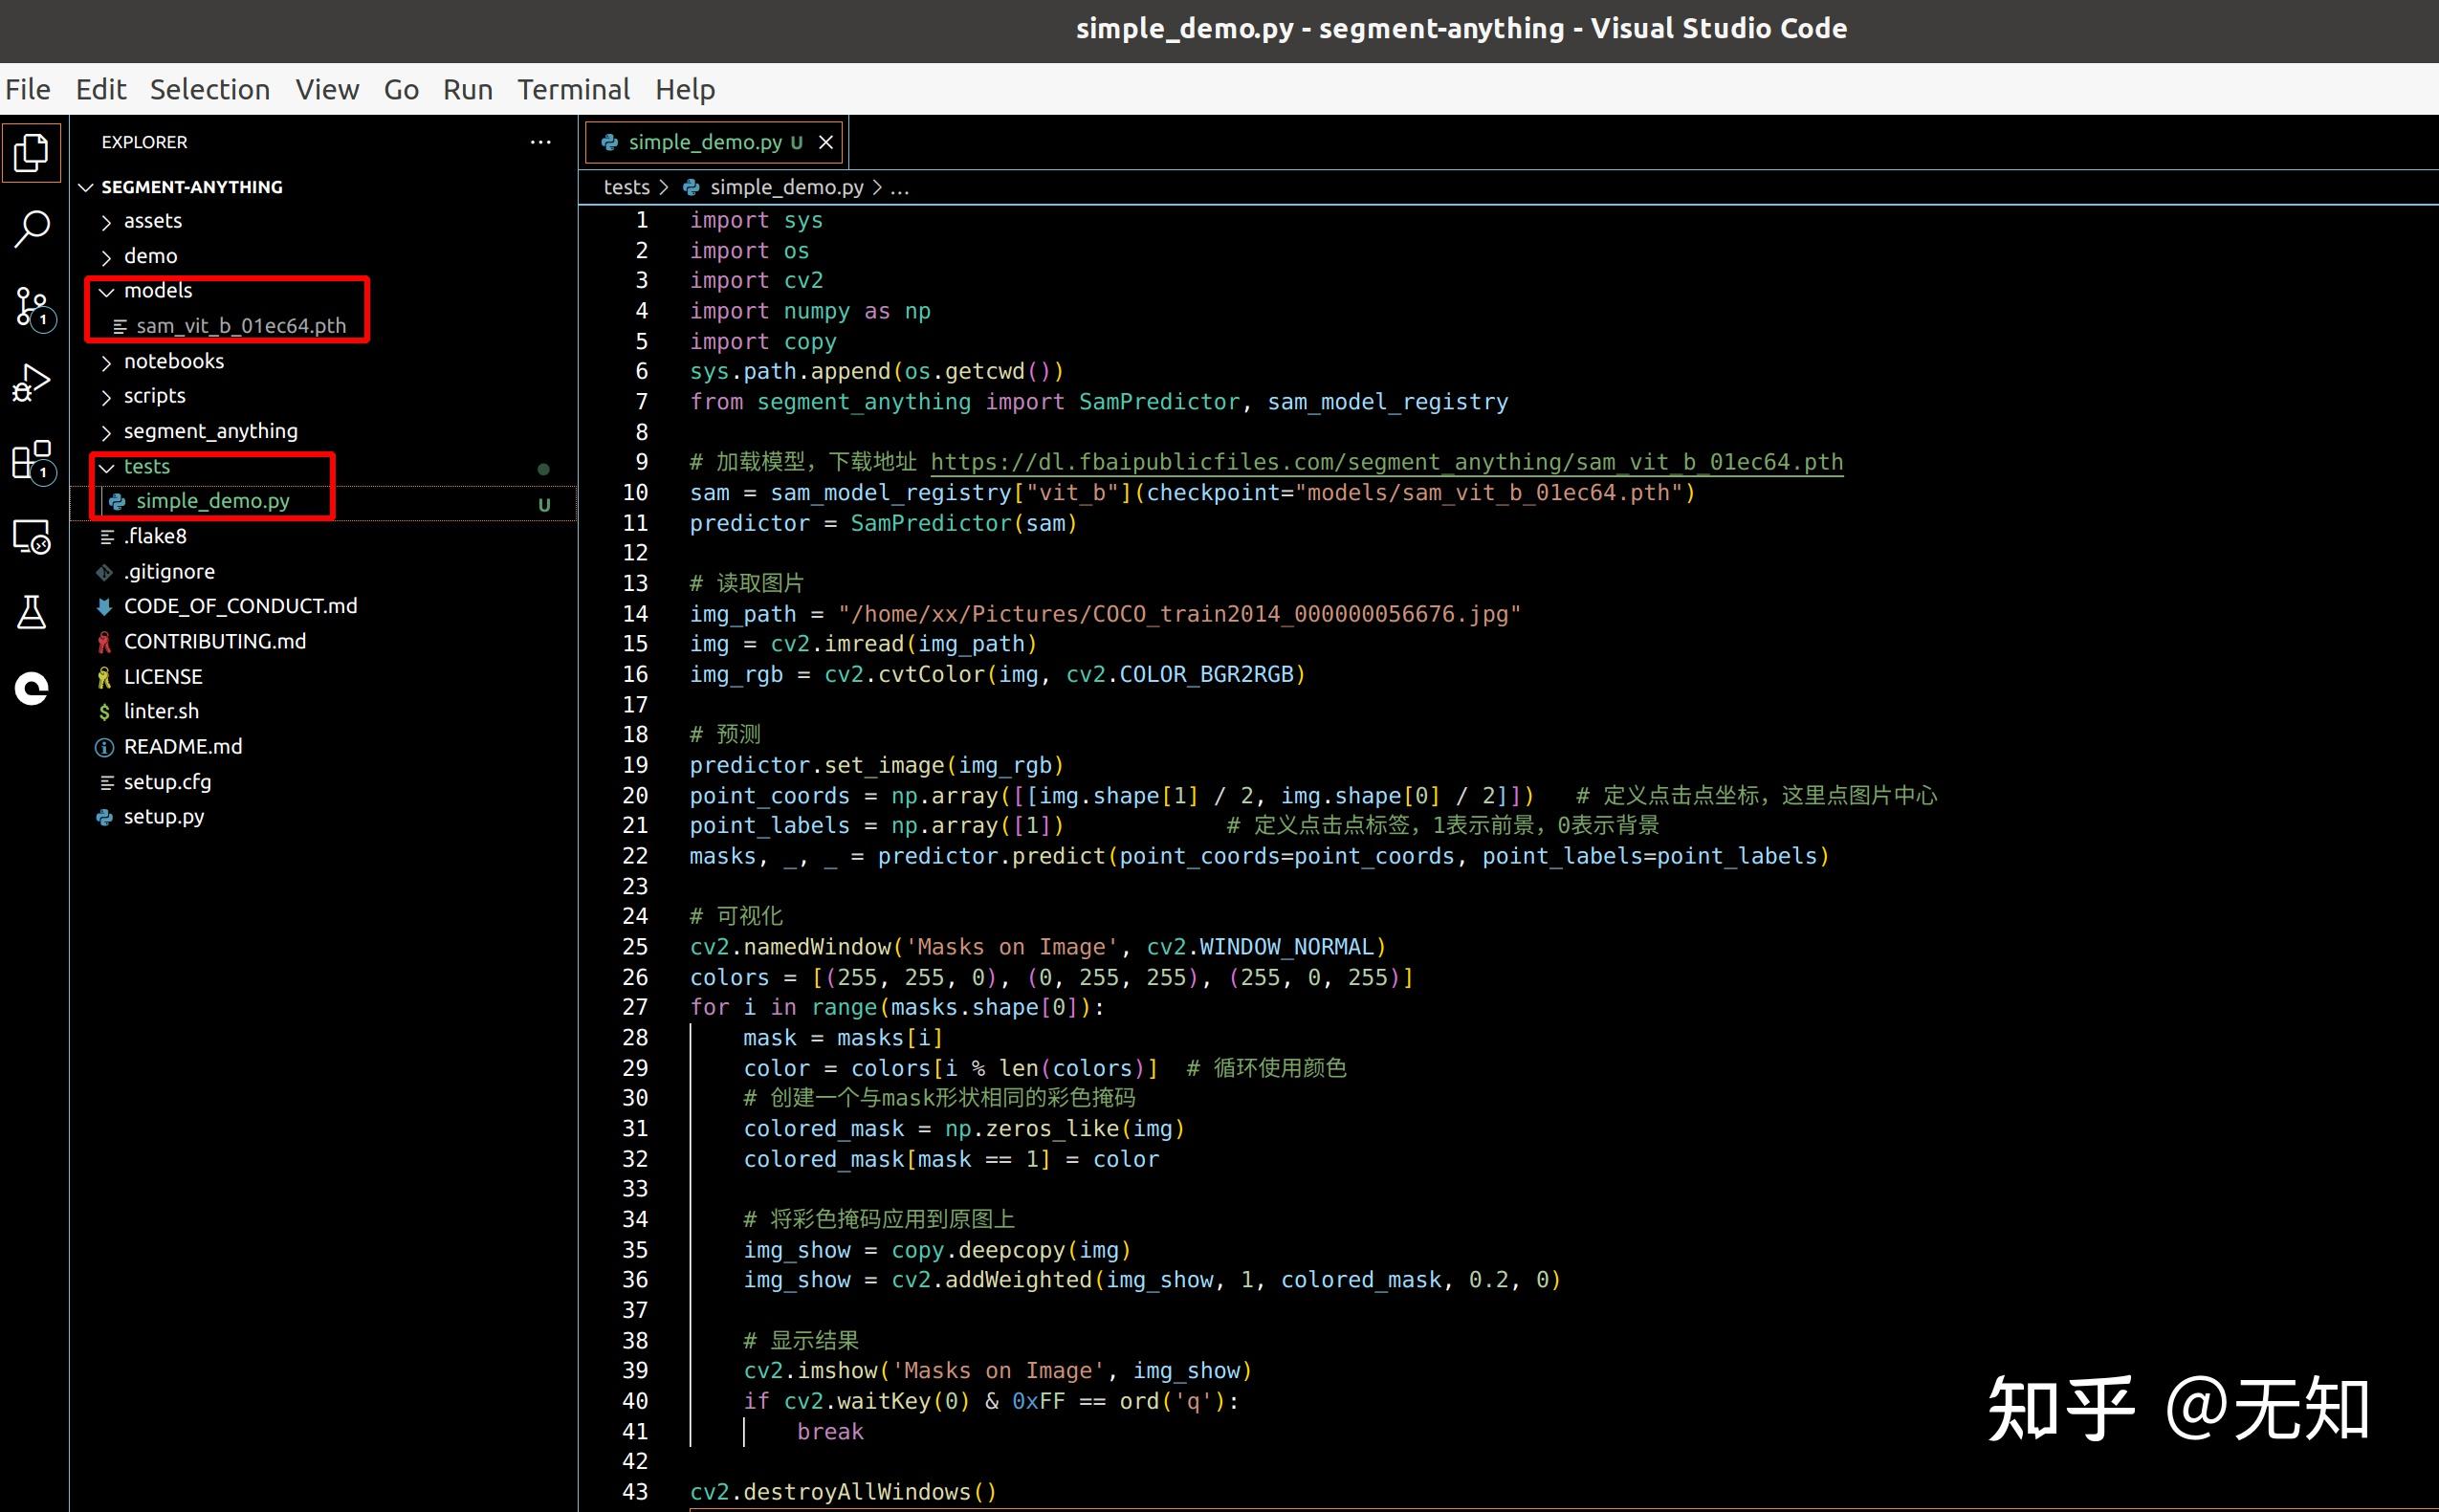
Task: Click the tests breadcrumb segment
Action: tap(626, 187)
